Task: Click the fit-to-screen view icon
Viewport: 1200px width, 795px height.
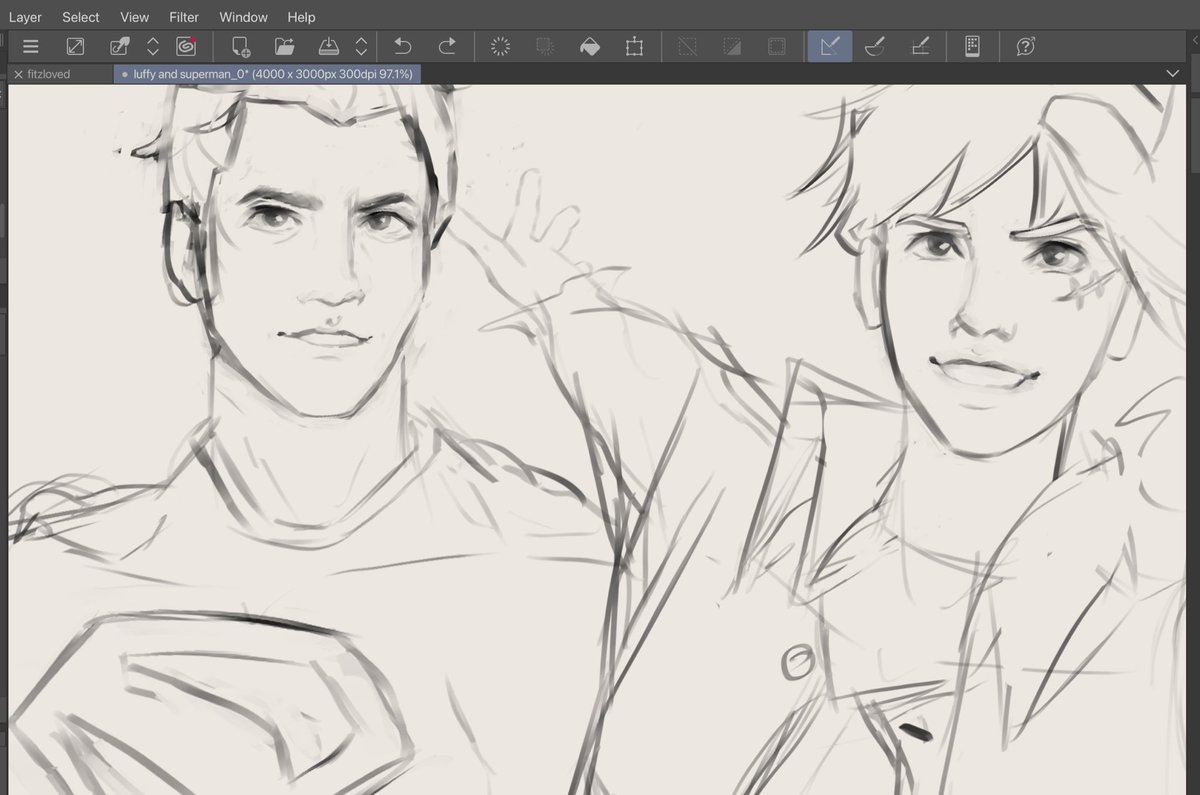Action: point(74,46)
